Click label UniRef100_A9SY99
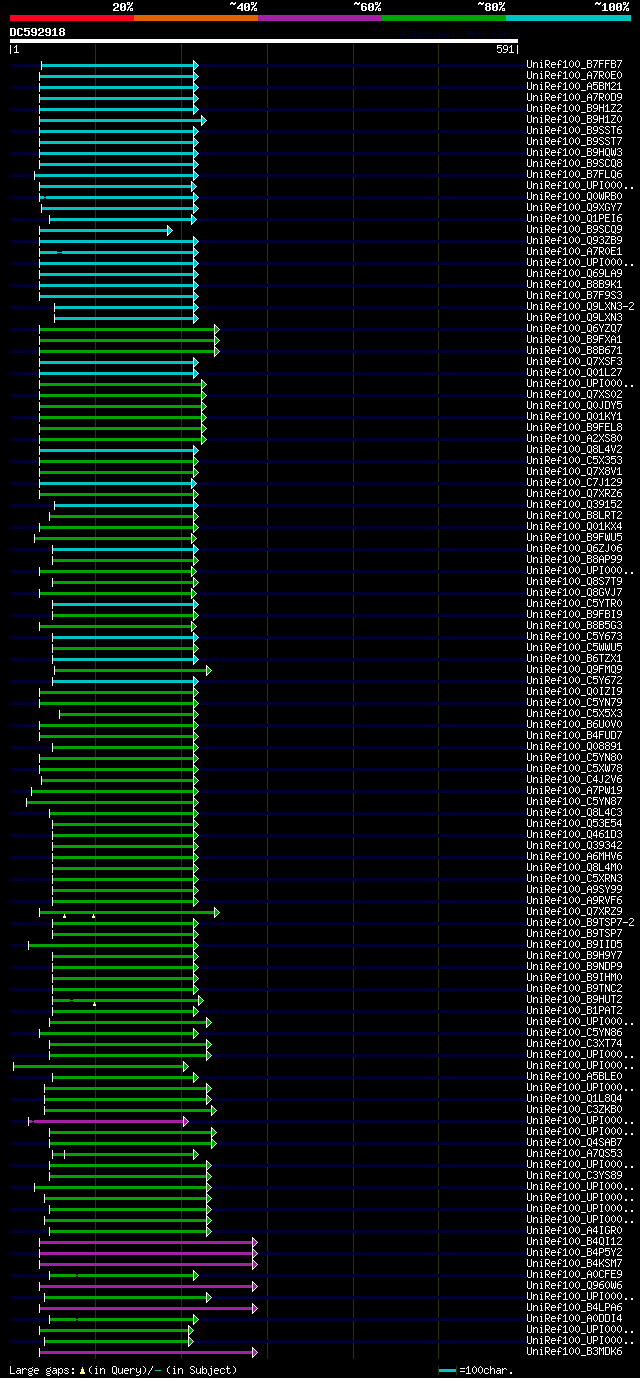The height and width of the screenshot is (1378, 640). coord(574,889)
